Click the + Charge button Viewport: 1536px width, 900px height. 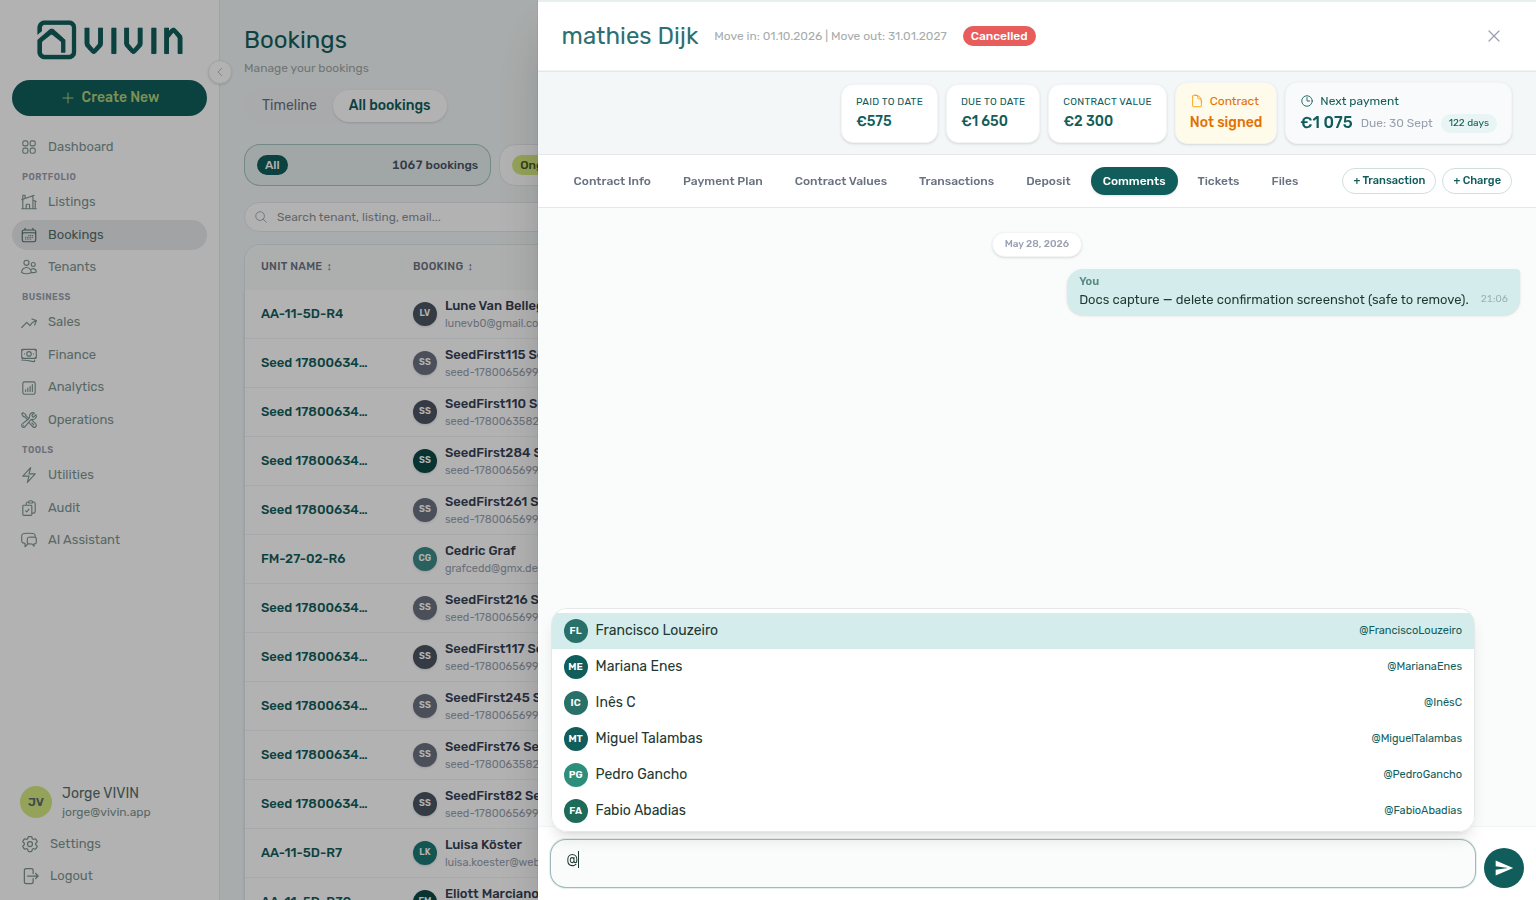tap(1477, 181)
